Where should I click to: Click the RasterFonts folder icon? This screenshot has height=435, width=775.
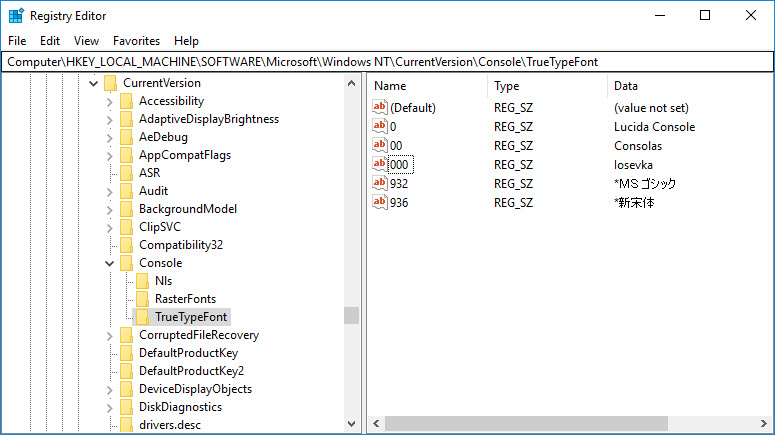click(142, 299)
